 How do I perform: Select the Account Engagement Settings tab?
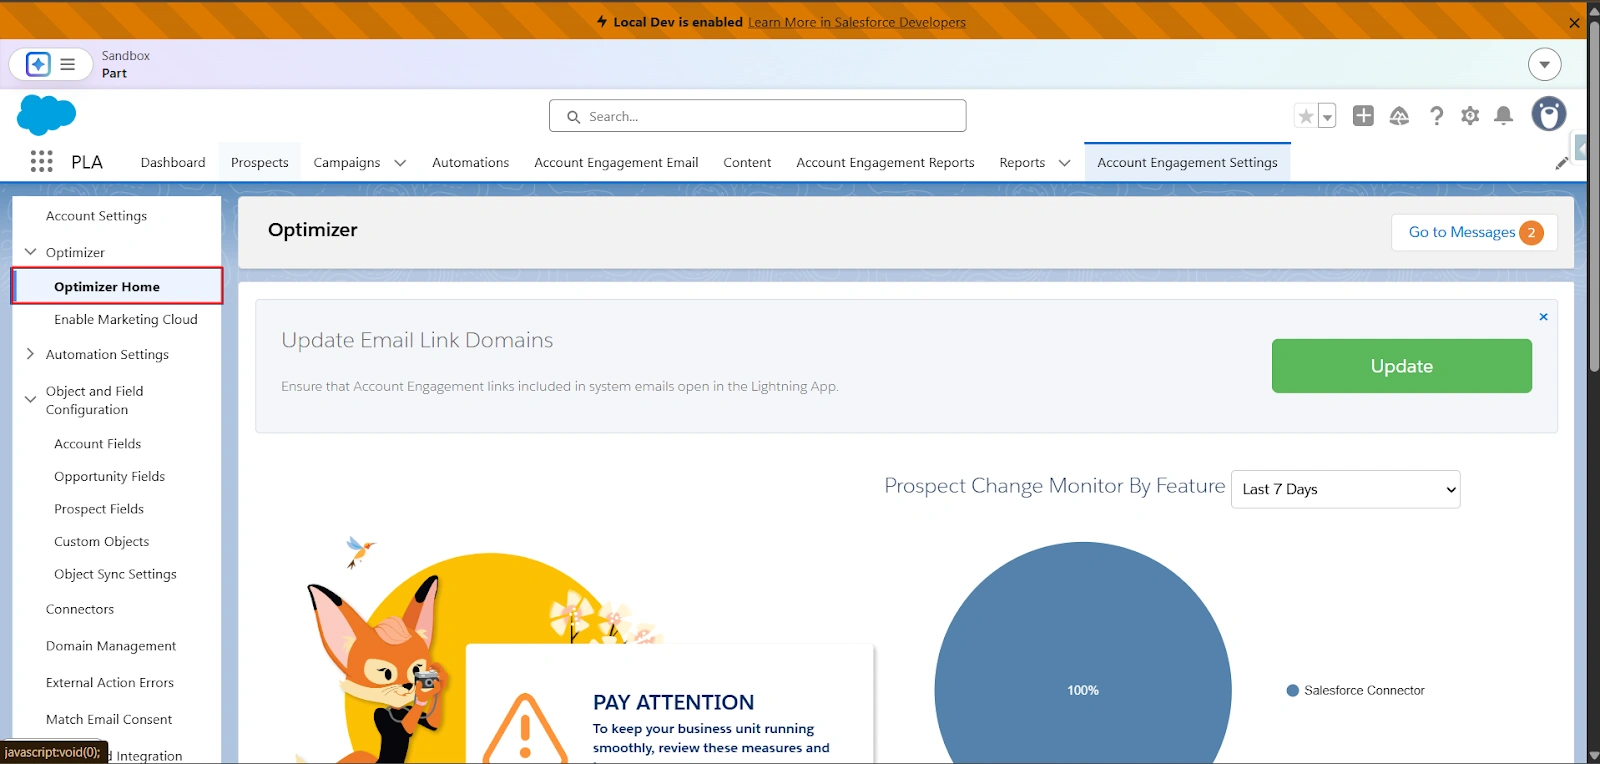pos(1187,162)
